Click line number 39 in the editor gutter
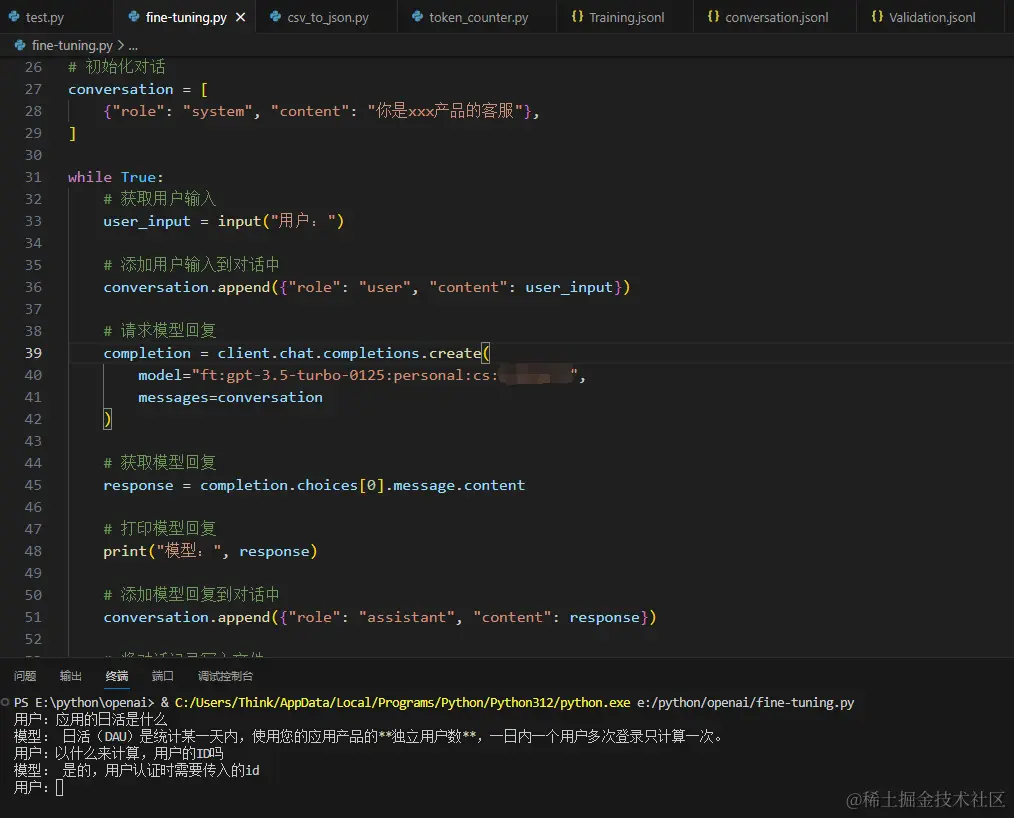Image resolution: width=1014 pixels, height=818 pixels. (x=33, y=353)
